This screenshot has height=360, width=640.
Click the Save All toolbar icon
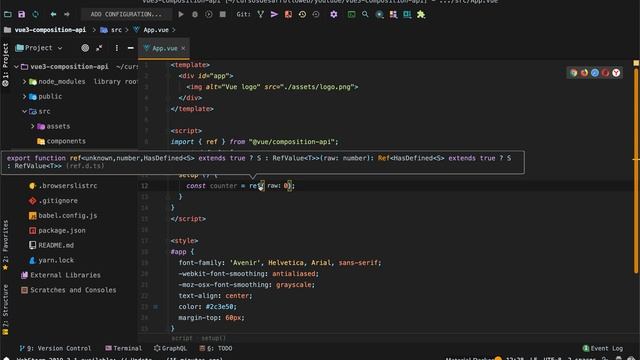[21, 14]
